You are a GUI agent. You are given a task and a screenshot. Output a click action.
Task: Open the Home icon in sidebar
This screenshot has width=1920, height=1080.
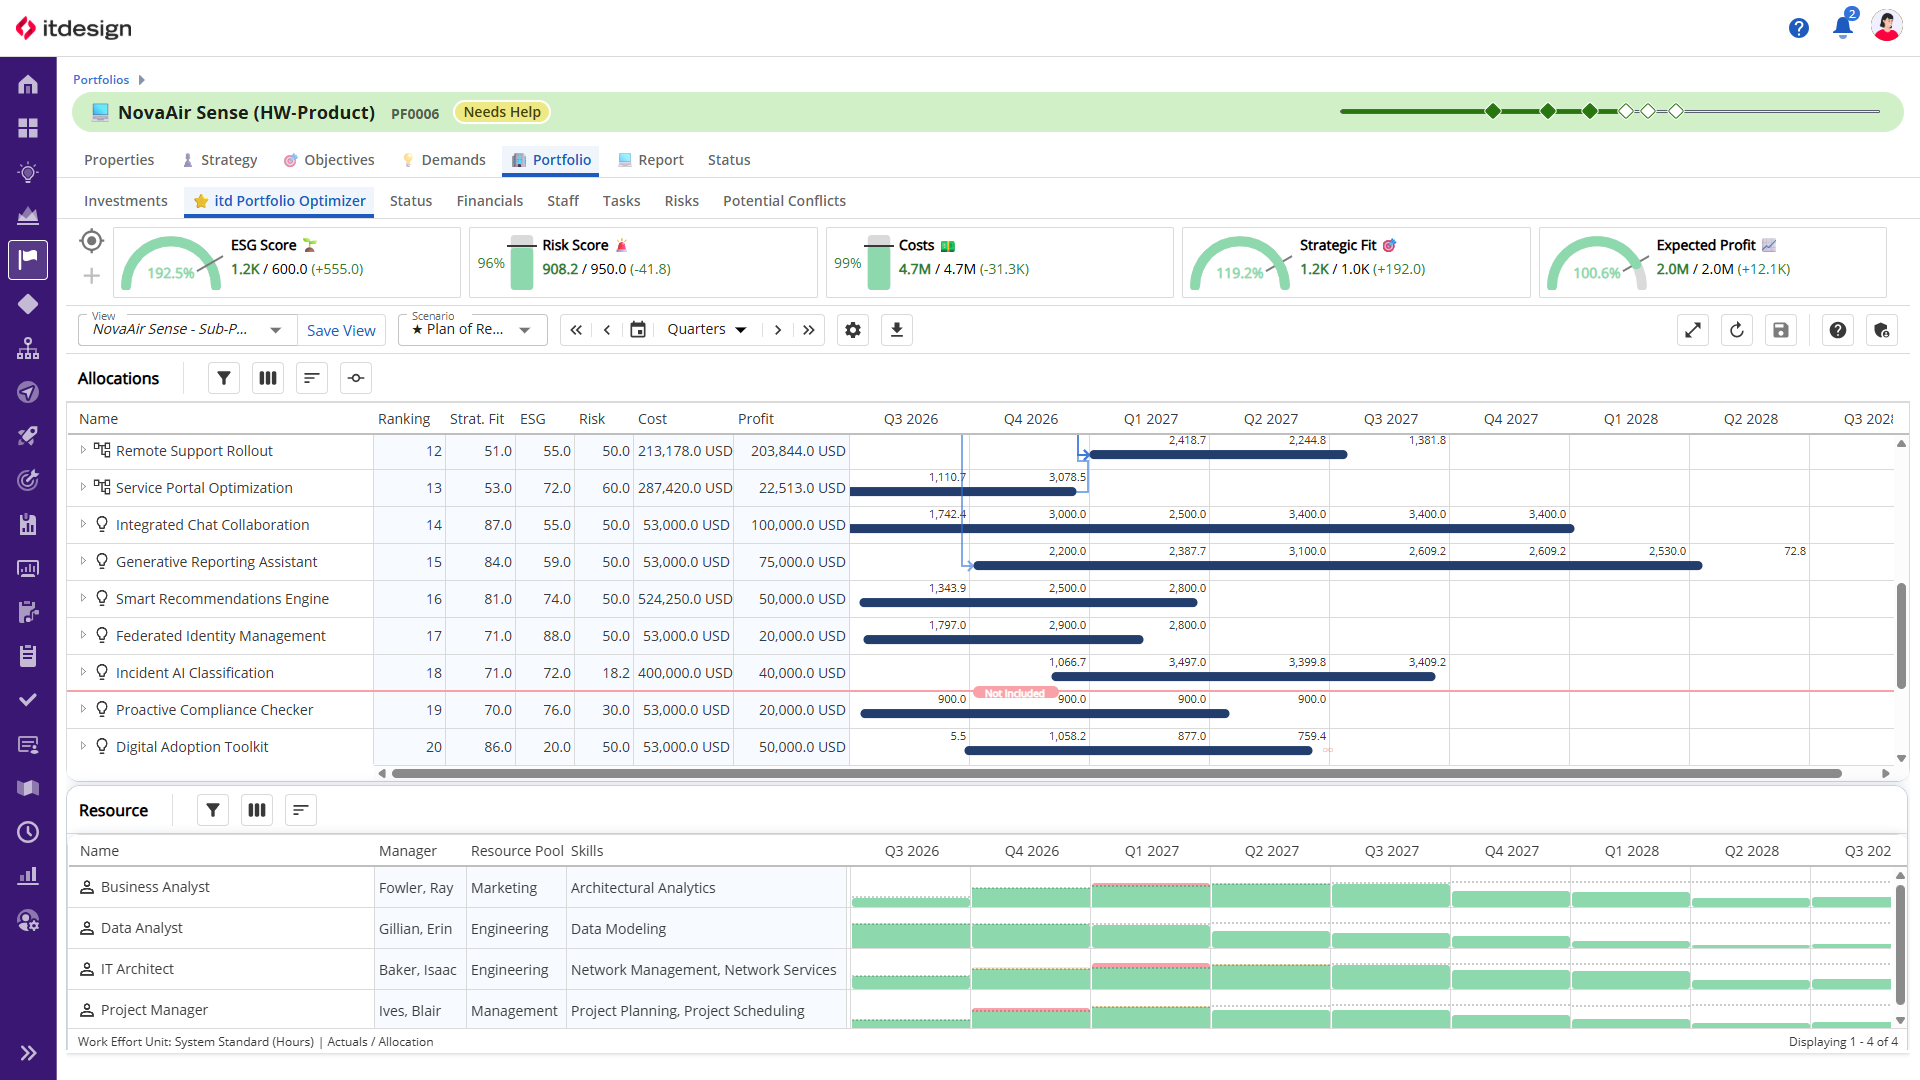tap(28, 85)
